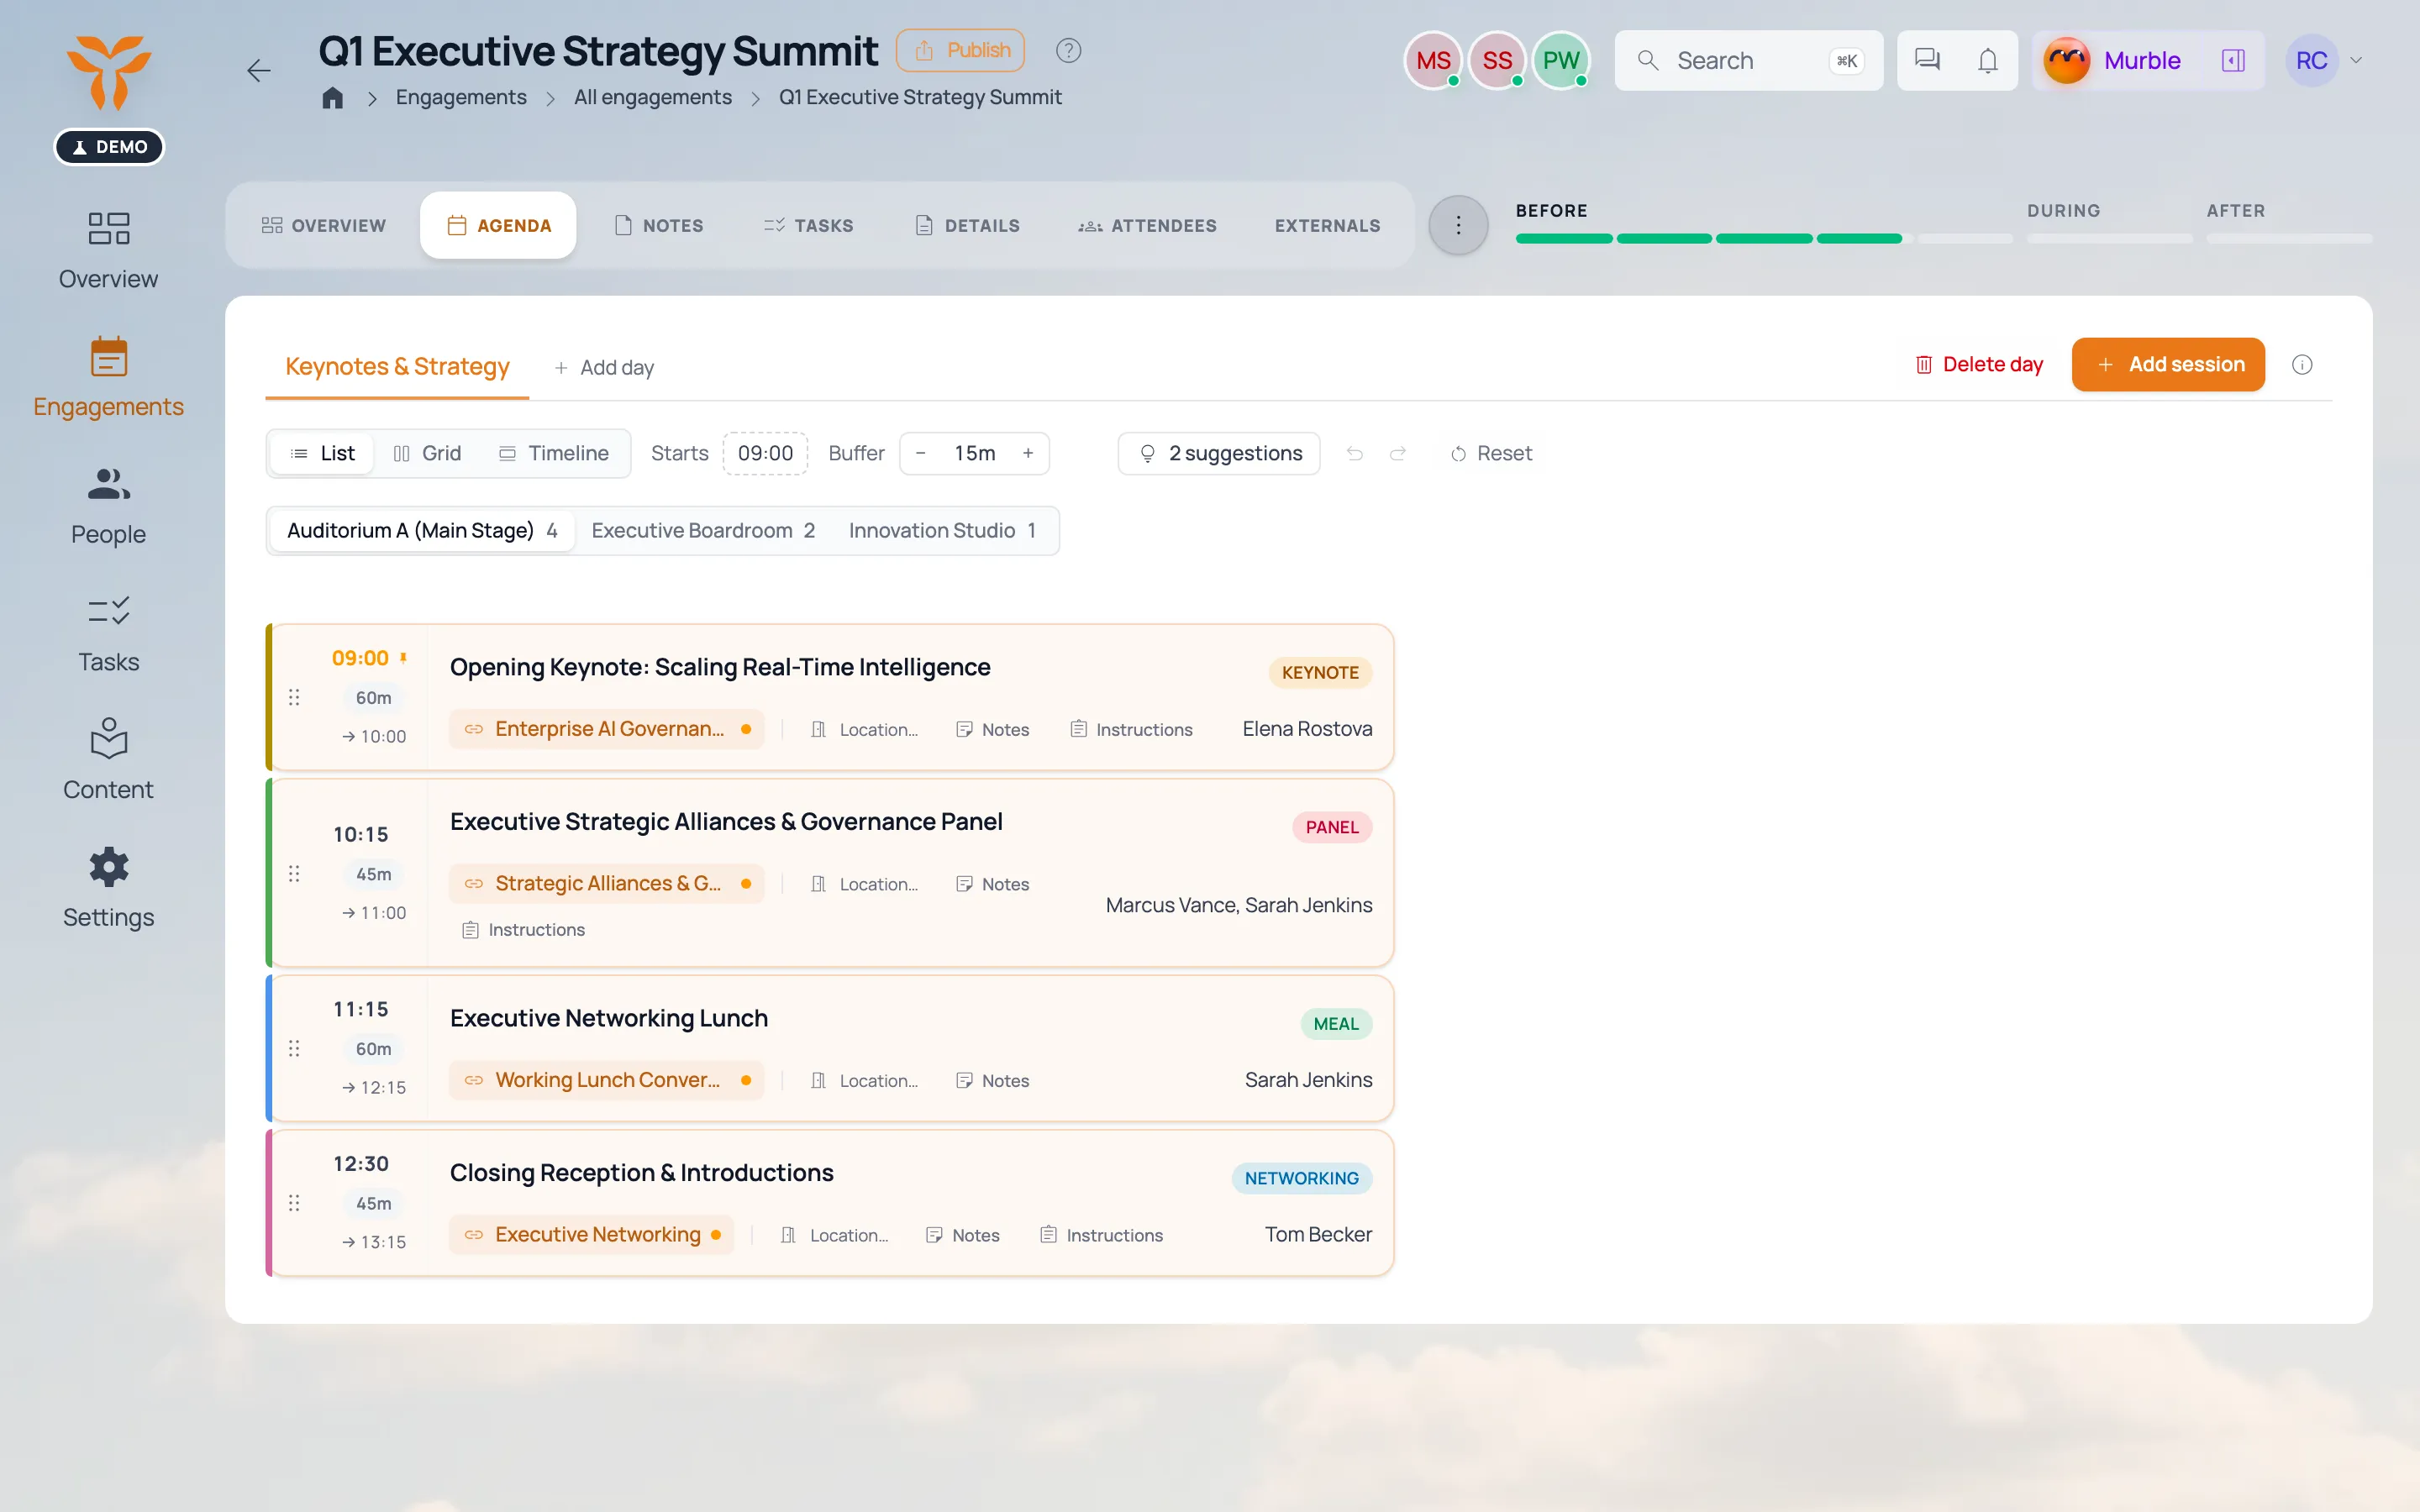The width and height of the screenshot is (2420, 1512).
Task: Click the agenda info icon beside Add session
Action: click(x=2302, y=365)
